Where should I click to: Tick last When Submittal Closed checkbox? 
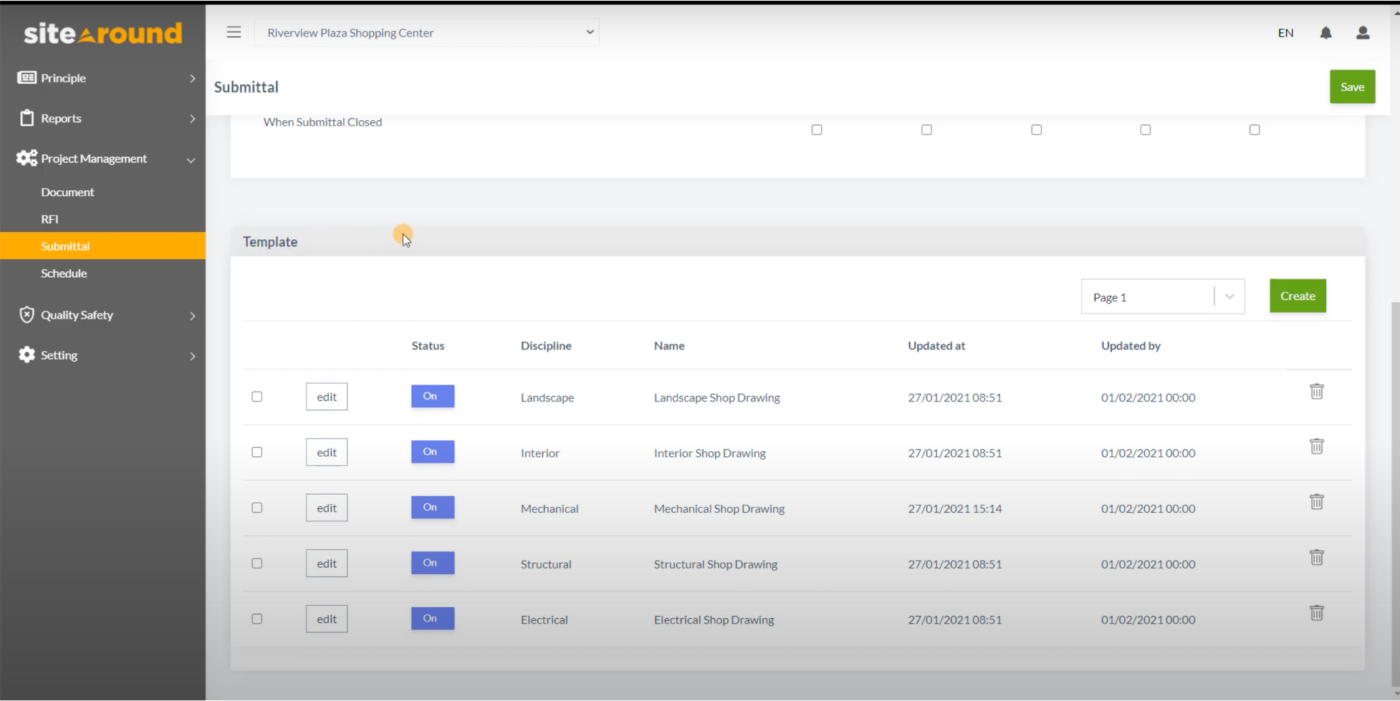pyautogui.click(x=1255, y=130)
